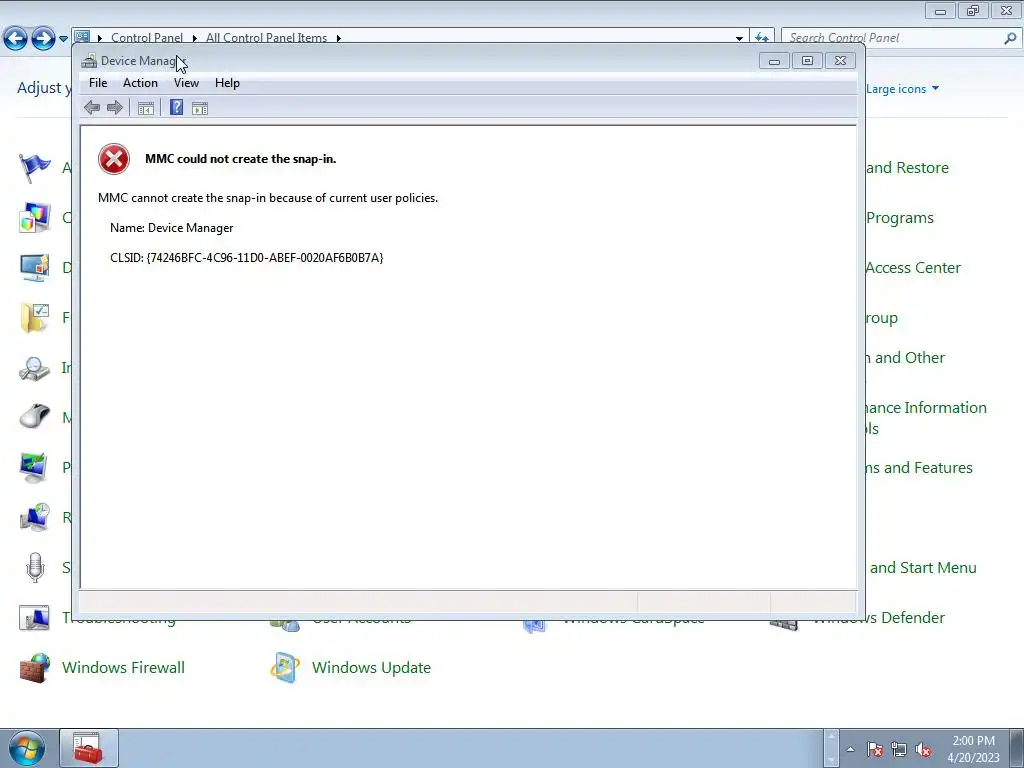The width and height of the screenshot is (1024, 768).
Task: Click the Device Manager title bar icon
Action: tap(89, 61)
